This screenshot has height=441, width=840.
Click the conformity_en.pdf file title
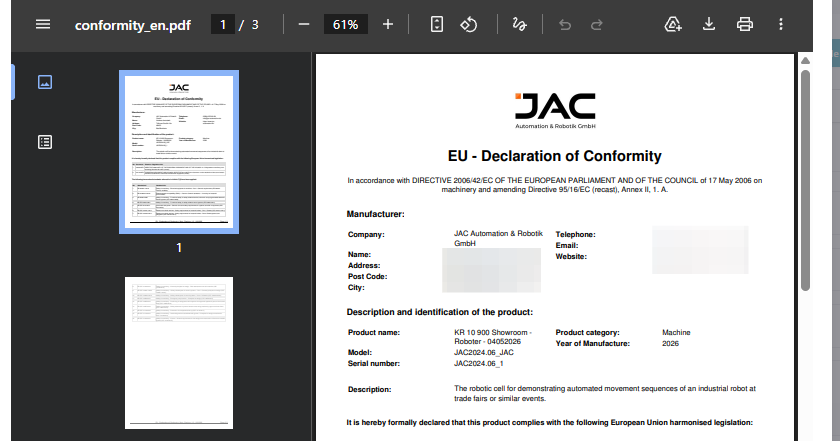coord(133,25)
